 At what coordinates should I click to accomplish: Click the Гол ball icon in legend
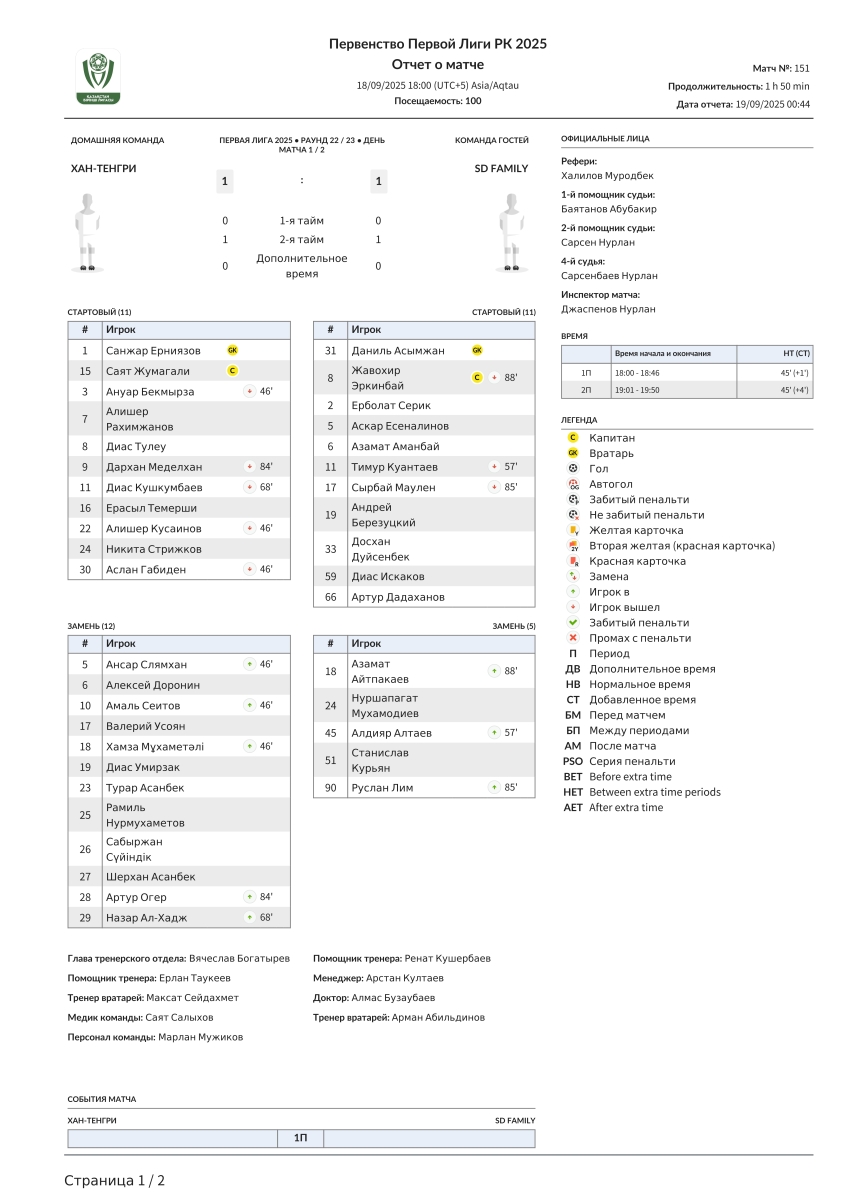[573, 469]
